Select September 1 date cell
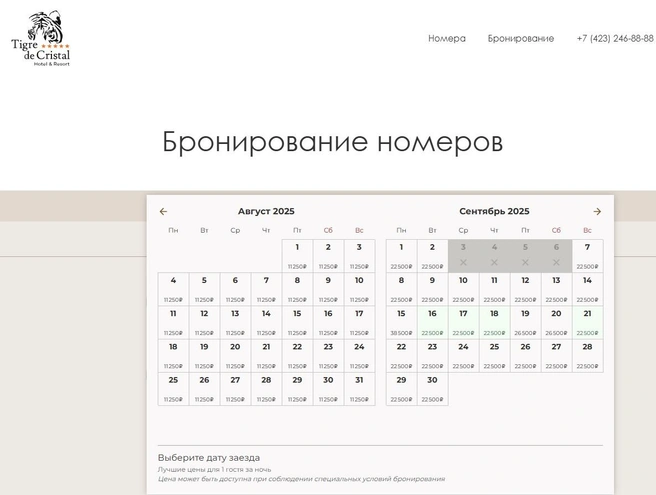 (402, 256)
